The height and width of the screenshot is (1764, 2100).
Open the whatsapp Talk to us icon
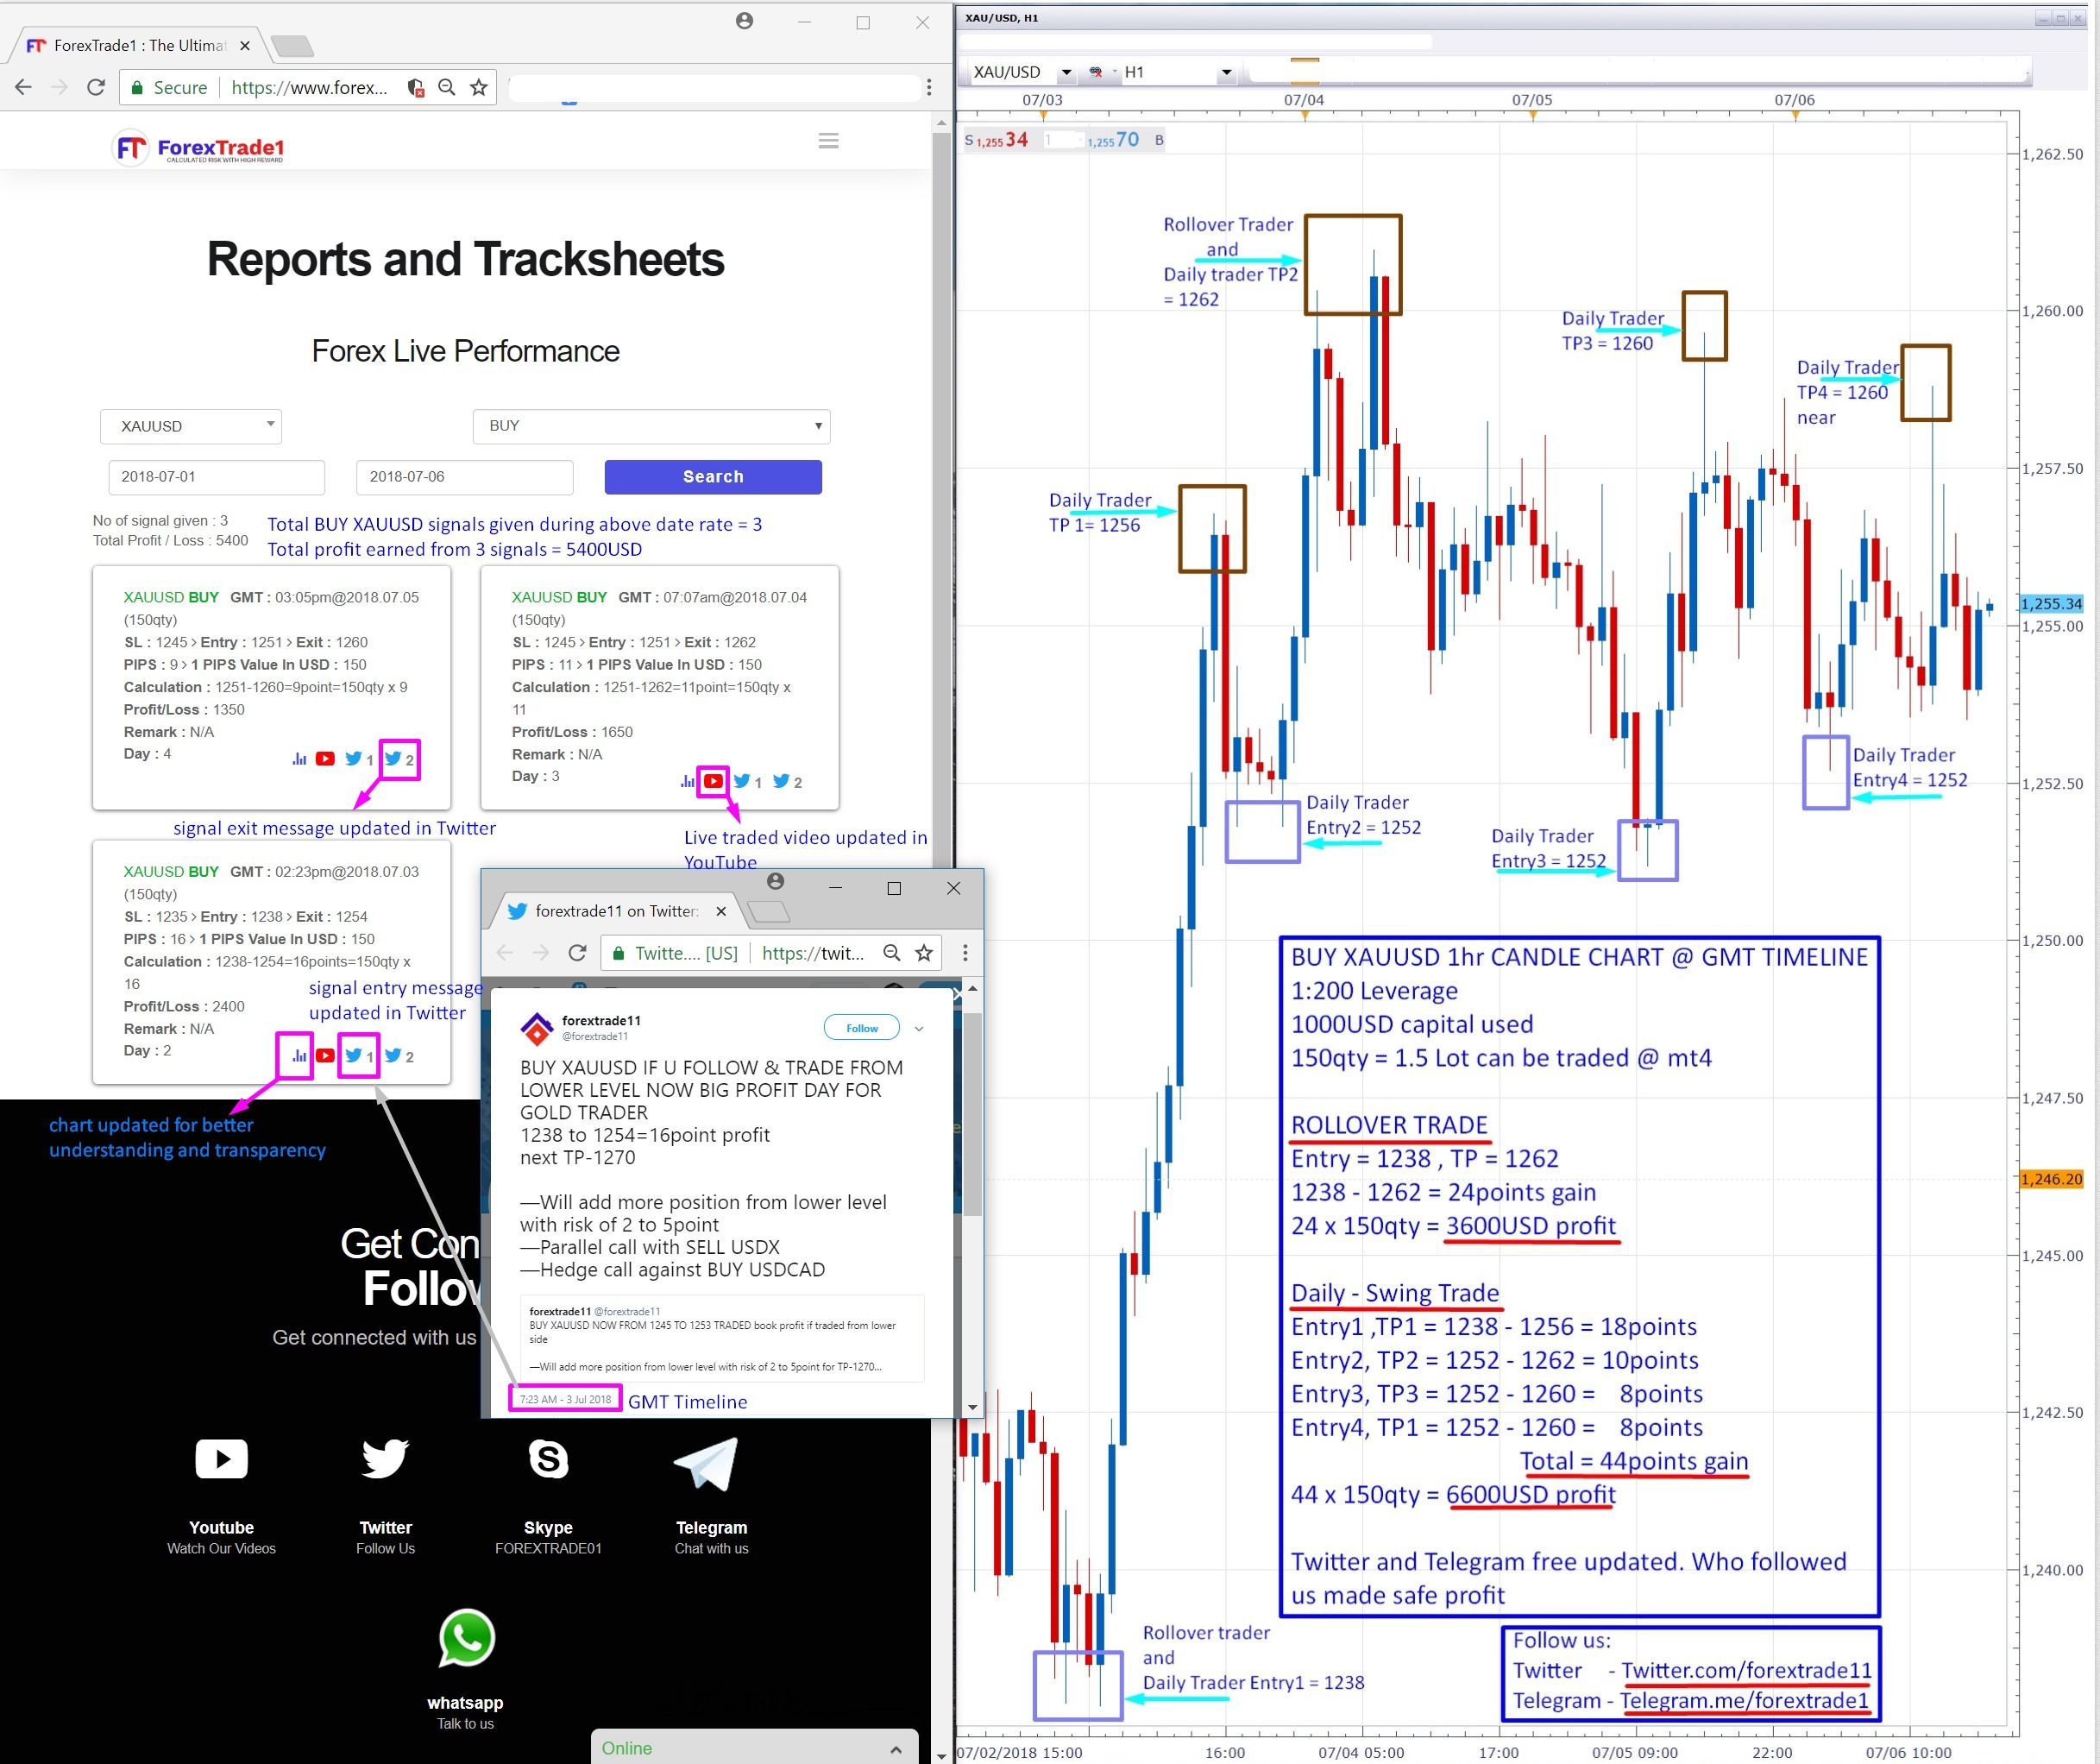tap(466, 1638)
